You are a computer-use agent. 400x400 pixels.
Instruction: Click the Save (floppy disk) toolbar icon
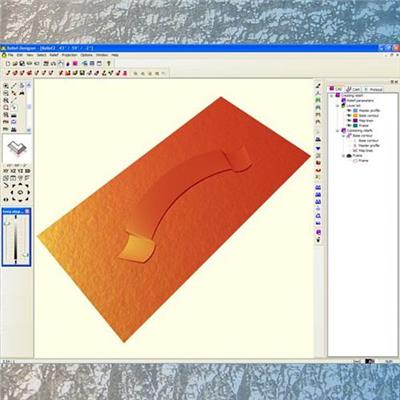tap(22, 63)
